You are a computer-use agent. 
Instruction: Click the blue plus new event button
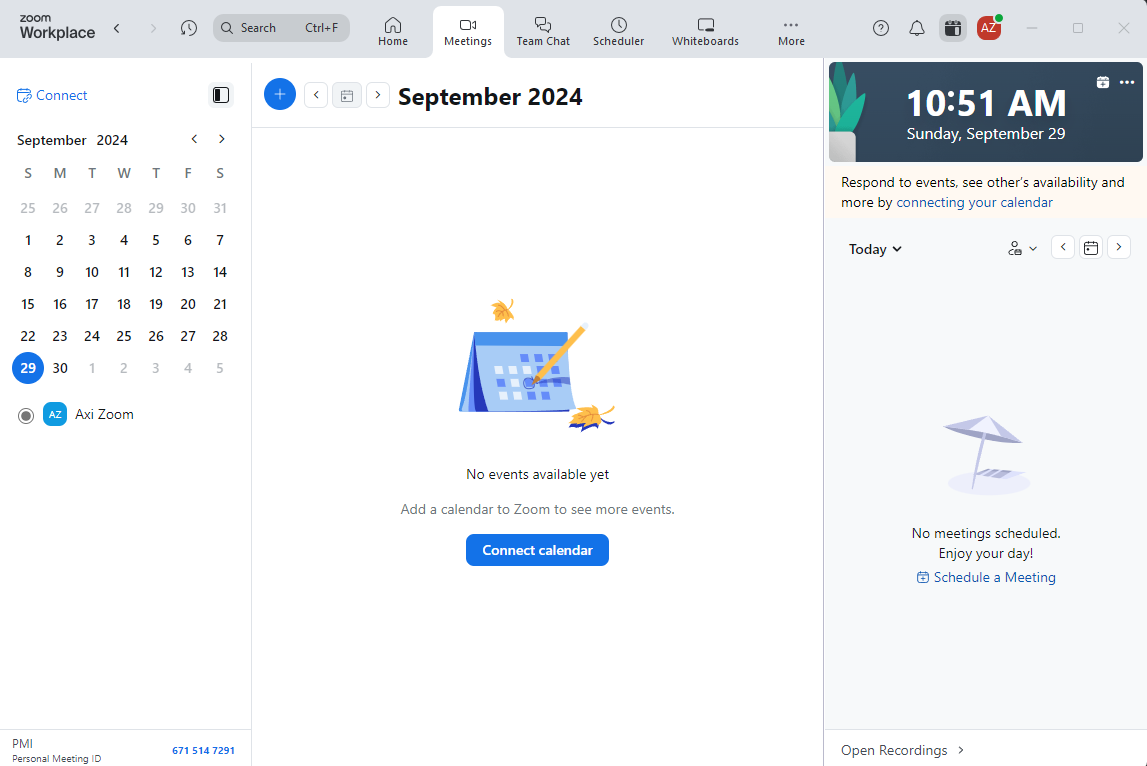coord(280,95)
